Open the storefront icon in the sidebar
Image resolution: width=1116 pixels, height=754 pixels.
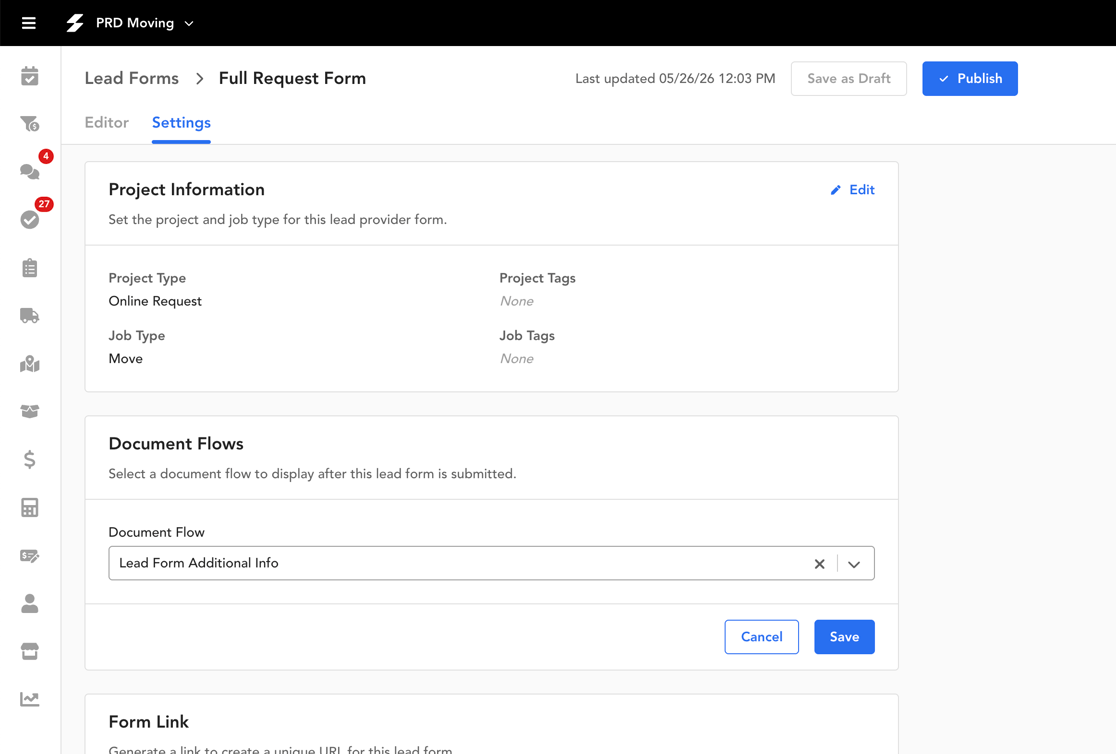click(x=29, y=651)
